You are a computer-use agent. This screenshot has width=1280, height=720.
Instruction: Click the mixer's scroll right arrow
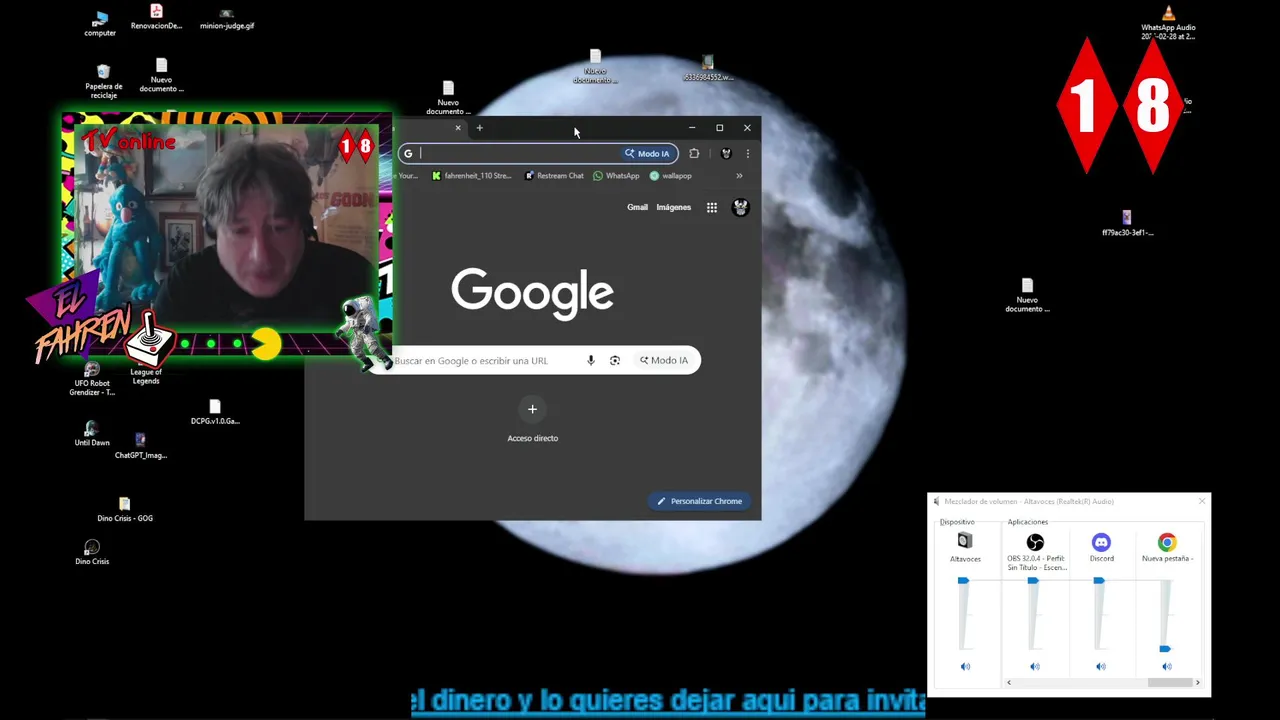click(x=1198, y=682)
